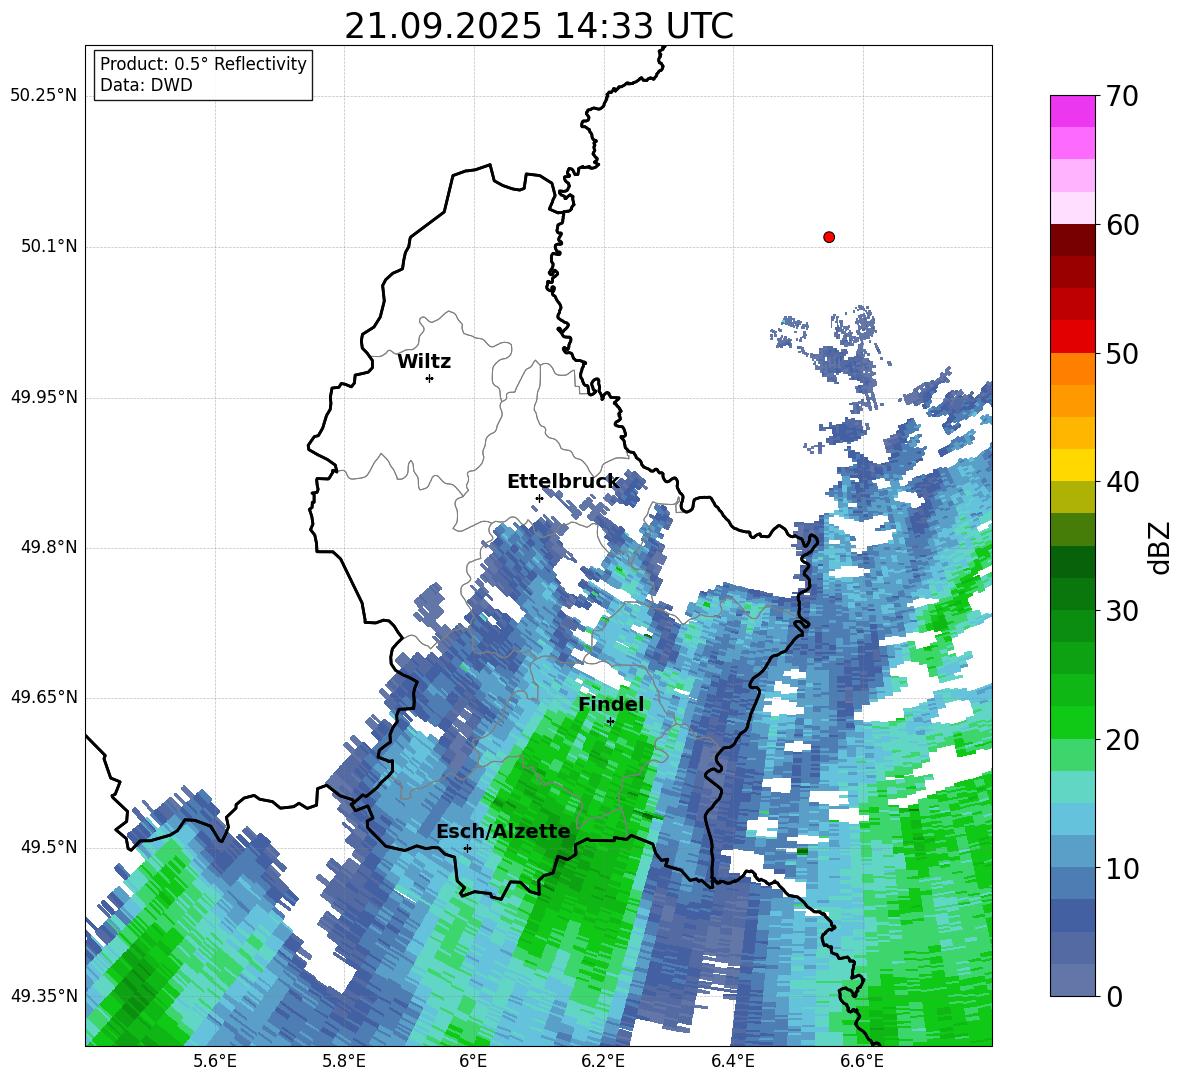Click the 49.35°N latitude label
This screenshot has width=1184, height=1081.
44,996
